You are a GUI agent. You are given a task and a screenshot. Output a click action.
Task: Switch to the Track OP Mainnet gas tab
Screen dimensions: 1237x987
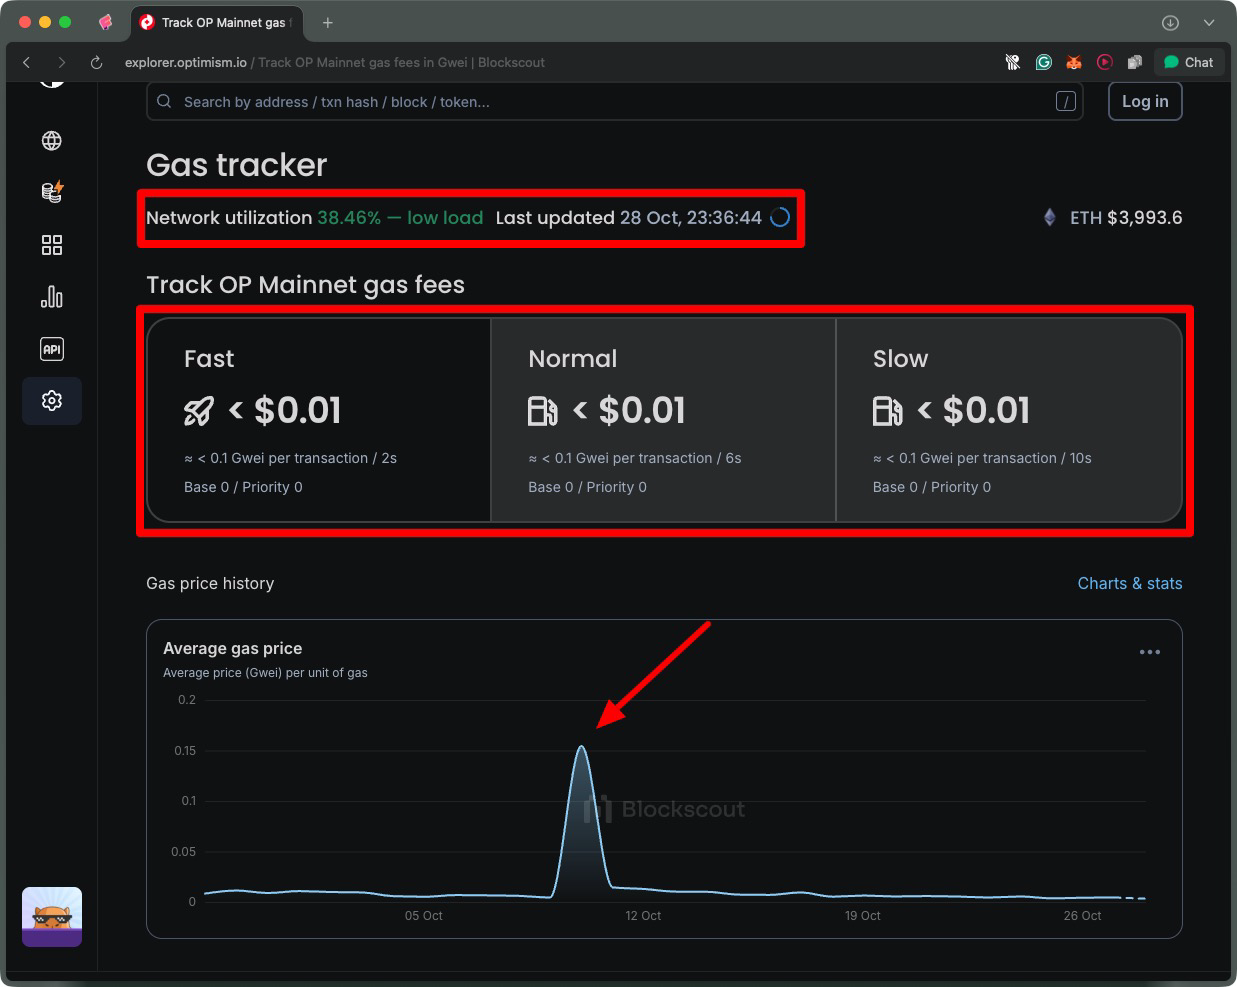217,21
